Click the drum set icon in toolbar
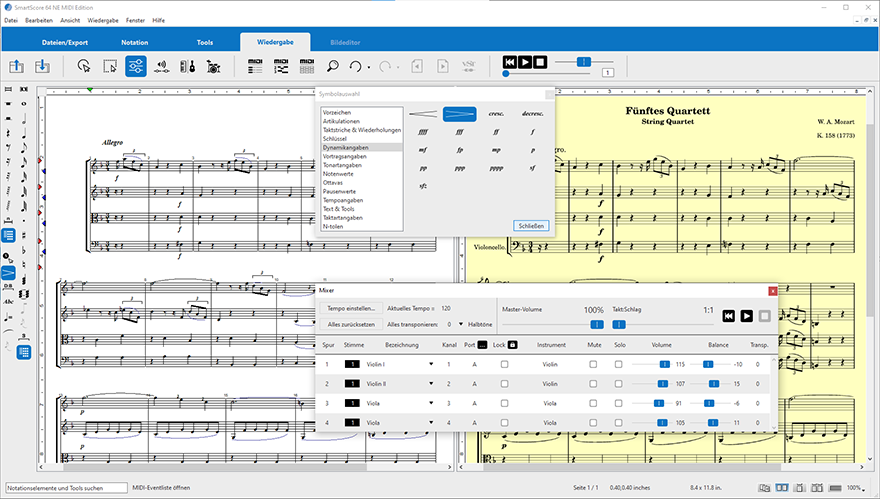The width and height of the screenshot is (880, 499). pos(212,67)
